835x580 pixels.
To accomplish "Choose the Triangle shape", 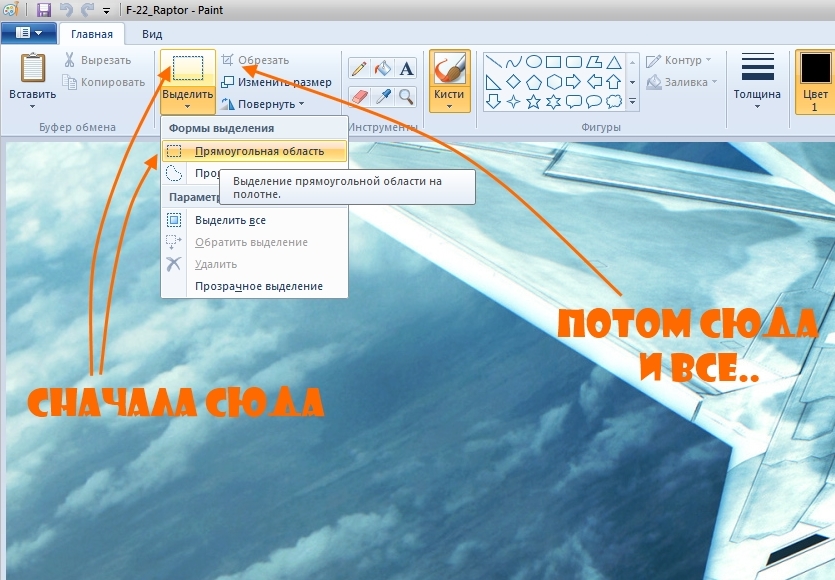I will point(614,62).
